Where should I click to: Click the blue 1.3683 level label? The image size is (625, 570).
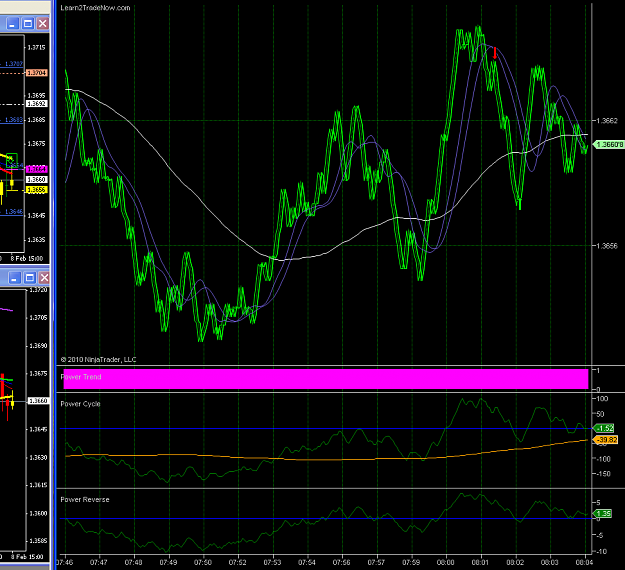(x=14, y=120)
